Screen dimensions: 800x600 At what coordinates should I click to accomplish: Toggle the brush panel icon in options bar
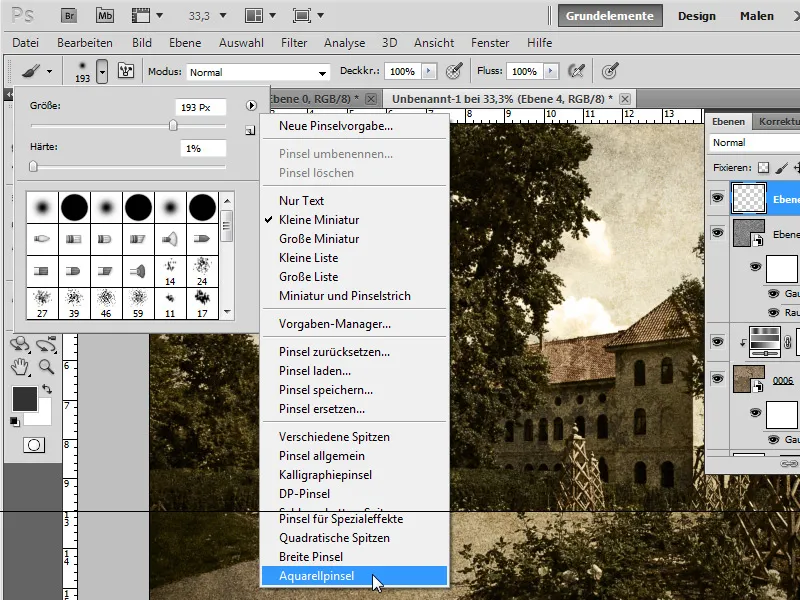(126, 71)
